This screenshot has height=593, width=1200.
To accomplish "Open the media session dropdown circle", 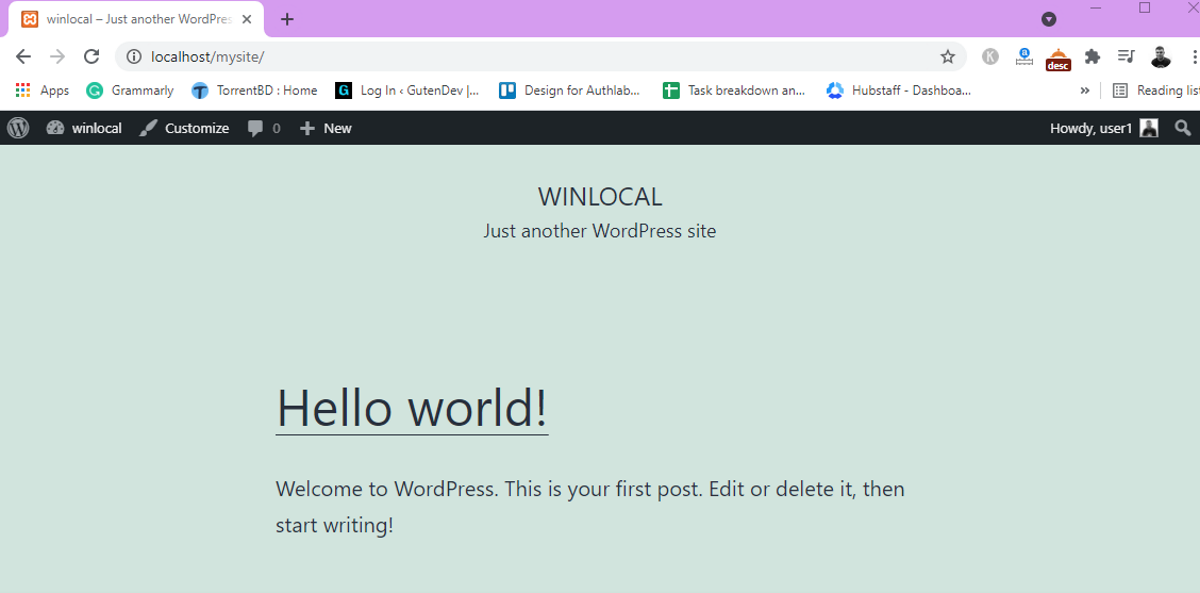I will (1049, 18).
